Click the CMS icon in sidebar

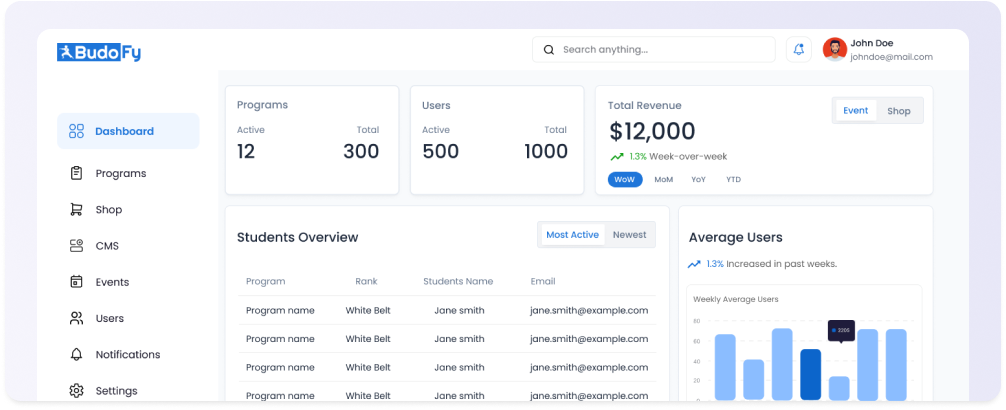click(76, 246)
